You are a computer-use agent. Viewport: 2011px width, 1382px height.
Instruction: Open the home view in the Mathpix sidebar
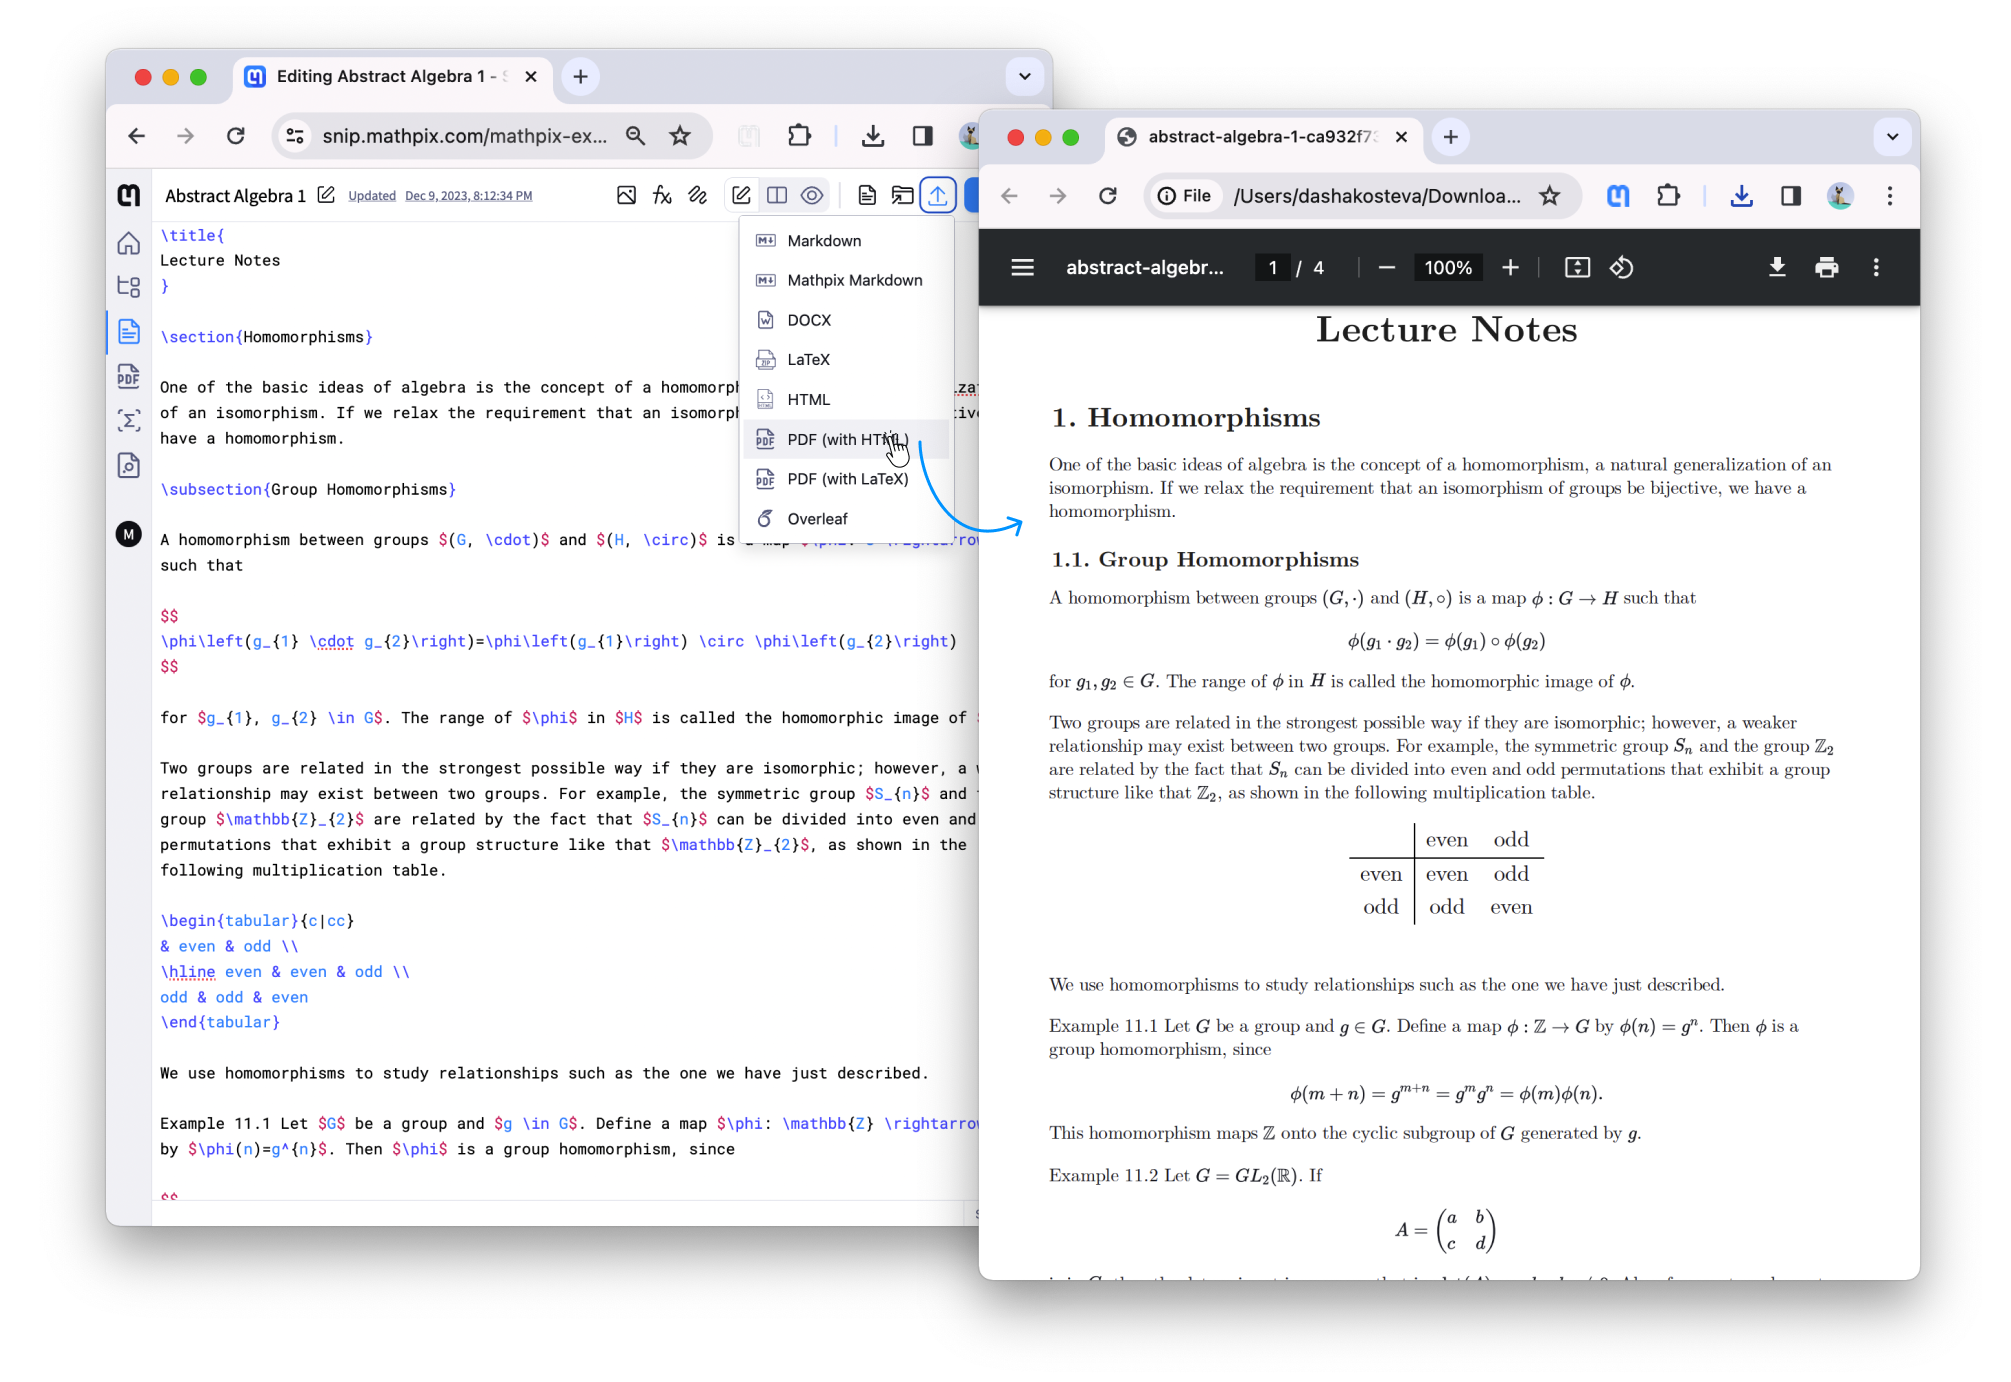(x=128, y=242)
